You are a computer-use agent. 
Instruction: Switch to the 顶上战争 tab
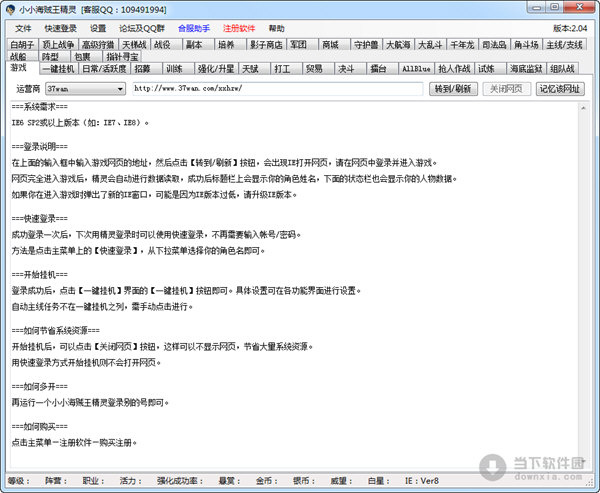[x=58, y=45]
